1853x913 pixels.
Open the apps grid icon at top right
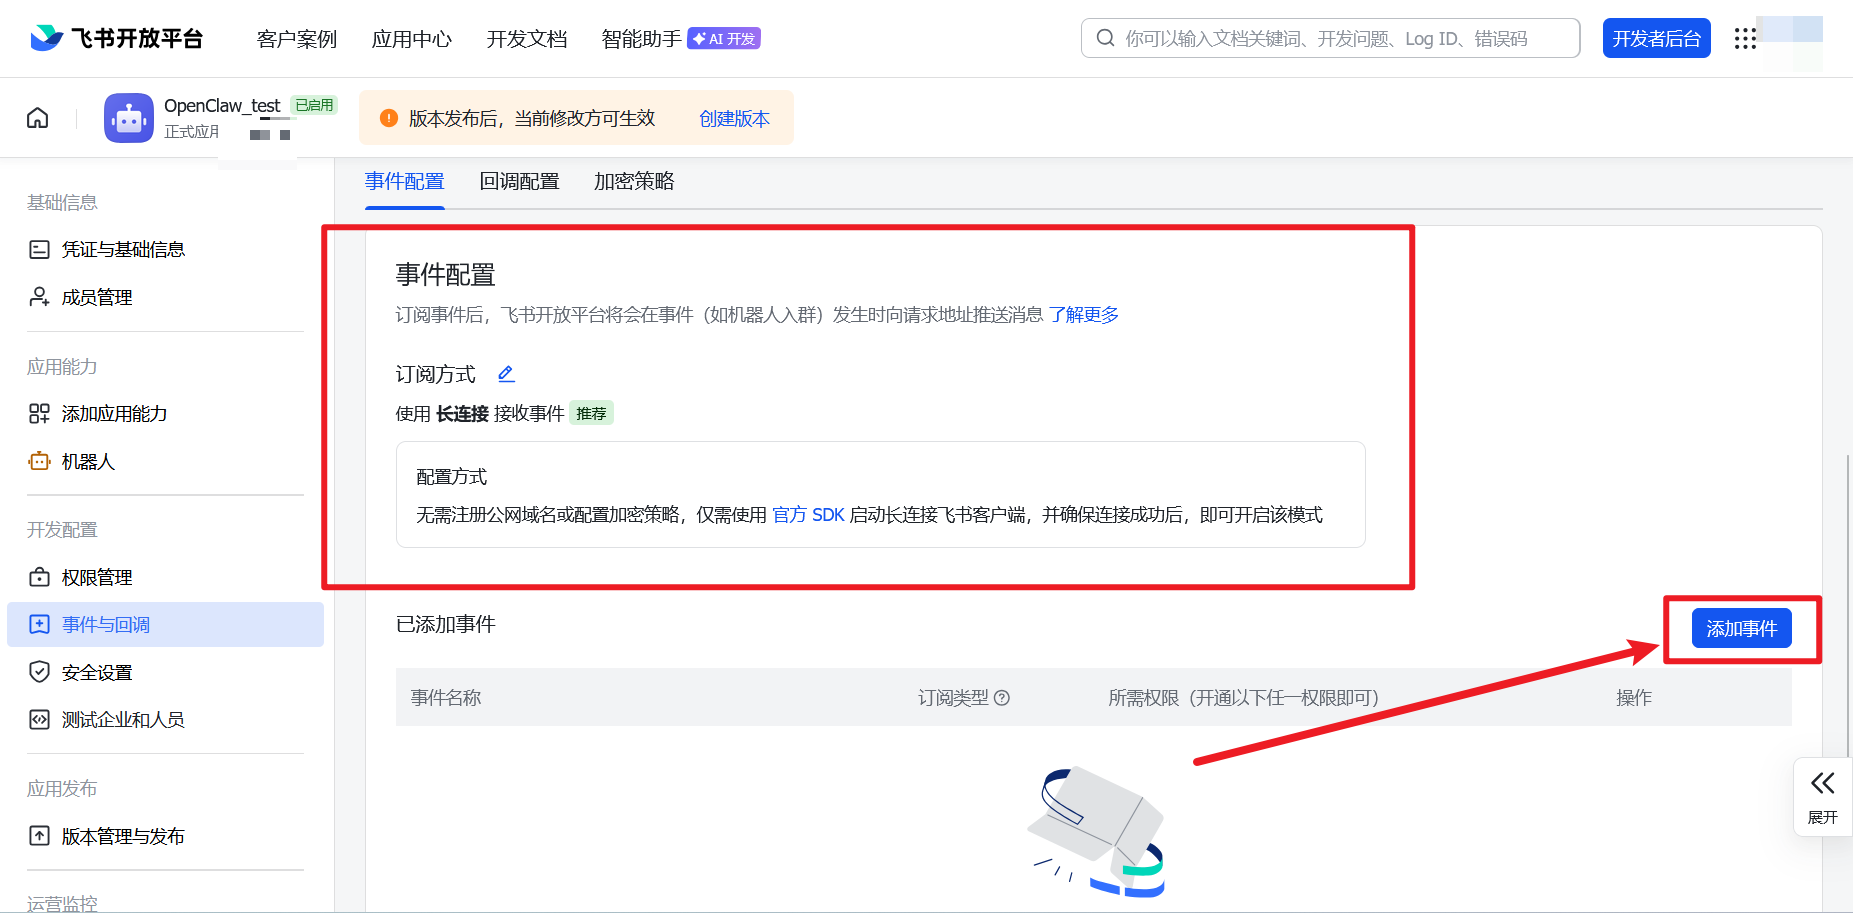pos(1746,38)
